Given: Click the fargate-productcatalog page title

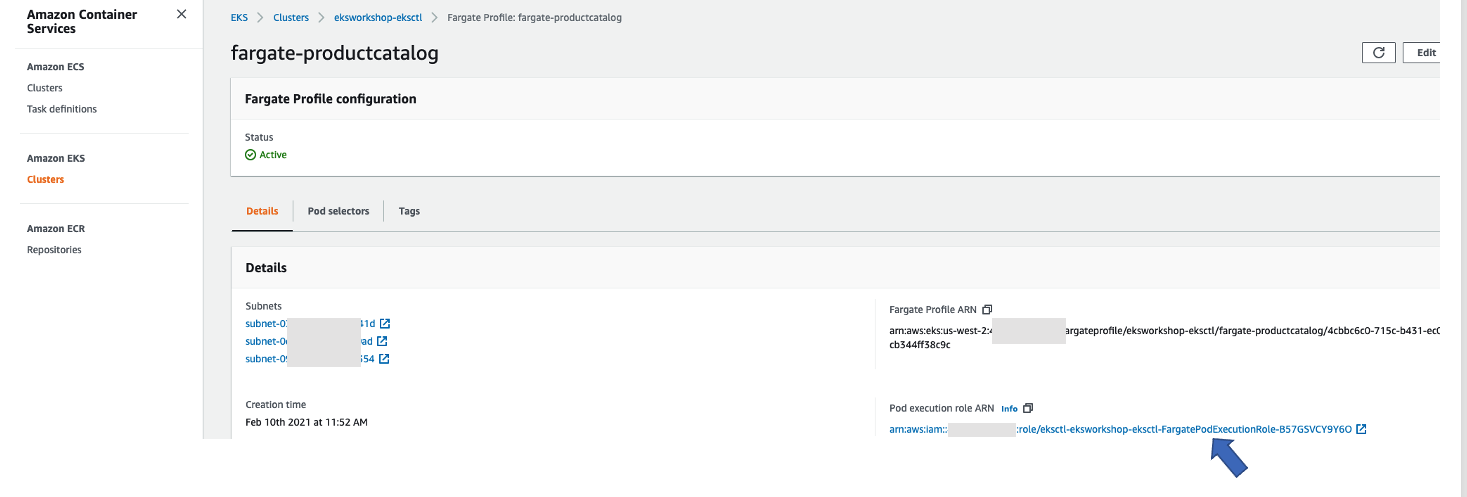Looking at the screenshot, I should [335, 53].
